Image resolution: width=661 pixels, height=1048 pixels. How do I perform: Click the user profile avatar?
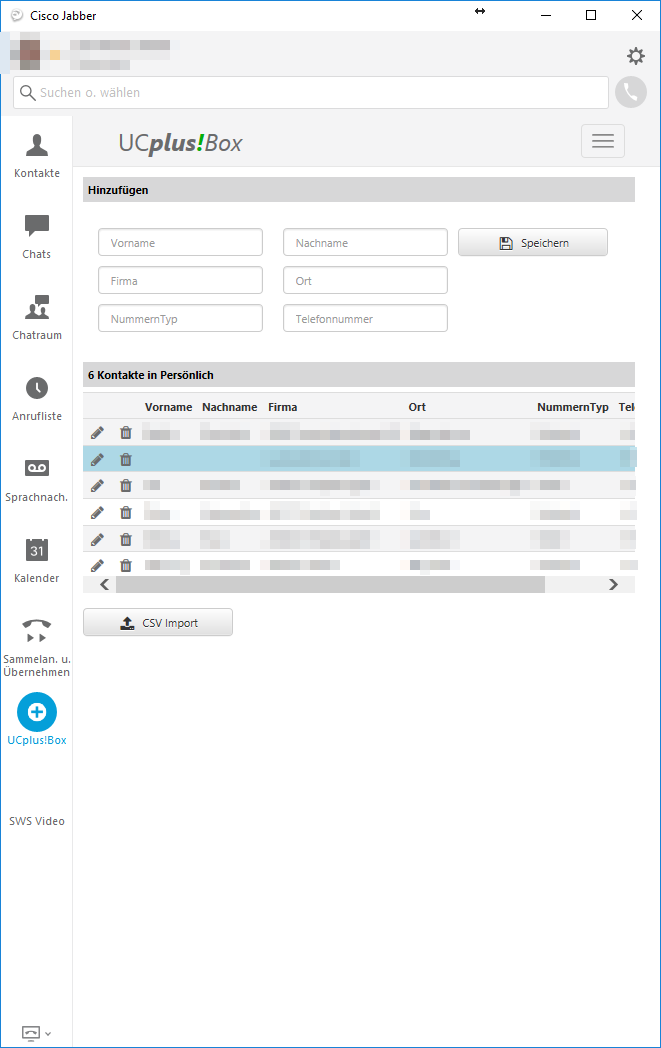tap(30, 55)
